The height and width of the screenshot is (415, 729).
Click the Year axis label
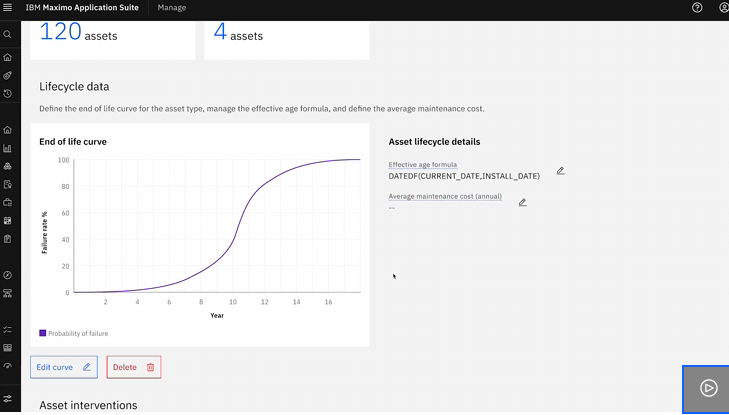(217, 315)
